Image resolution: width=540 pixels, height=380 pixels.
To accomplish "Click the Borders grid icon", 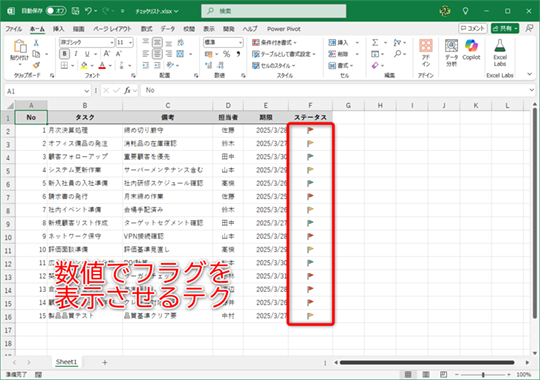I will tap(64, 65).
